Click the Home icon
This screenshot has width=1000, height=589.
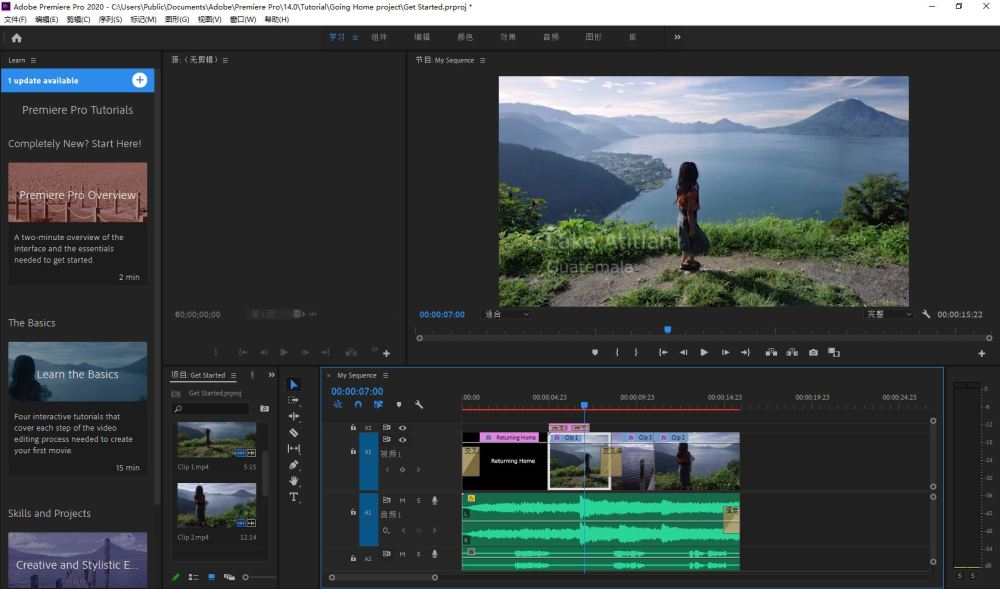(x=17, y=38)
